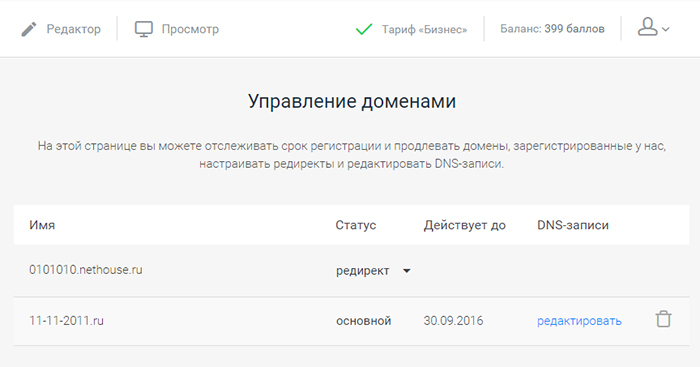Open the редирект status dropdown arrow

pos(407,271)
